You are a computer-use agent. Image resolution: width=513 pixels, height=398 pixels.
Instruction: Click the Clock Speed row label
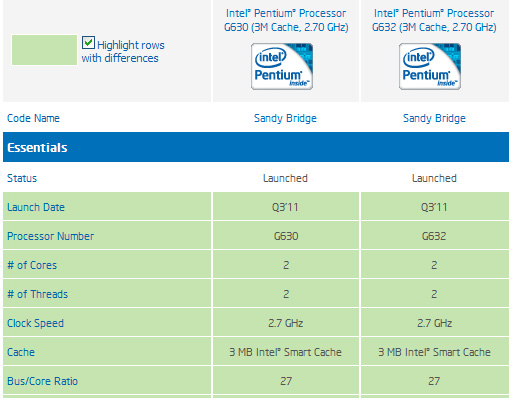[x=35, y=323]
